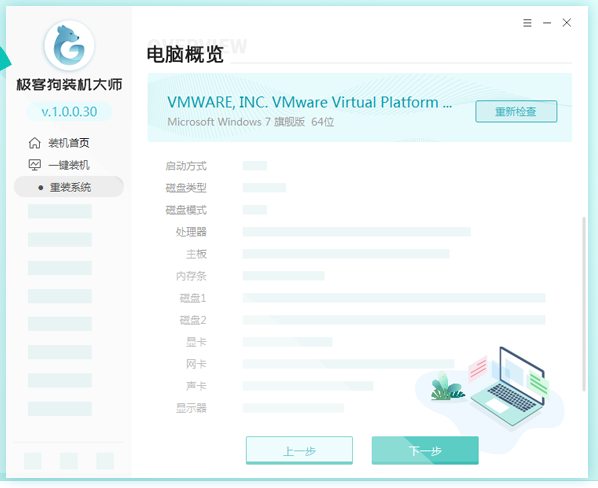
Task: Minimize the window with the dash icon
Action: pyautogui.click(x=547, y=23)
